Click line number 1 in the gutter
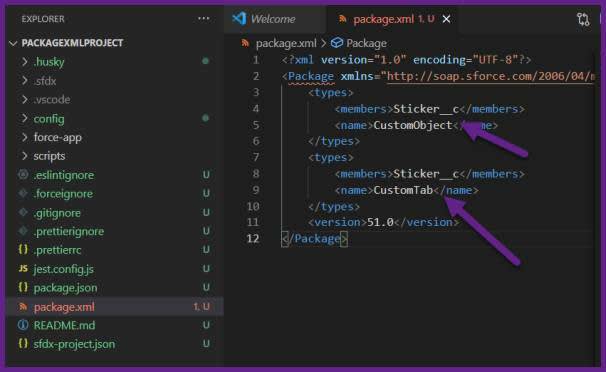606x372 pixels. pyautogui.click(x=255, y=60)
